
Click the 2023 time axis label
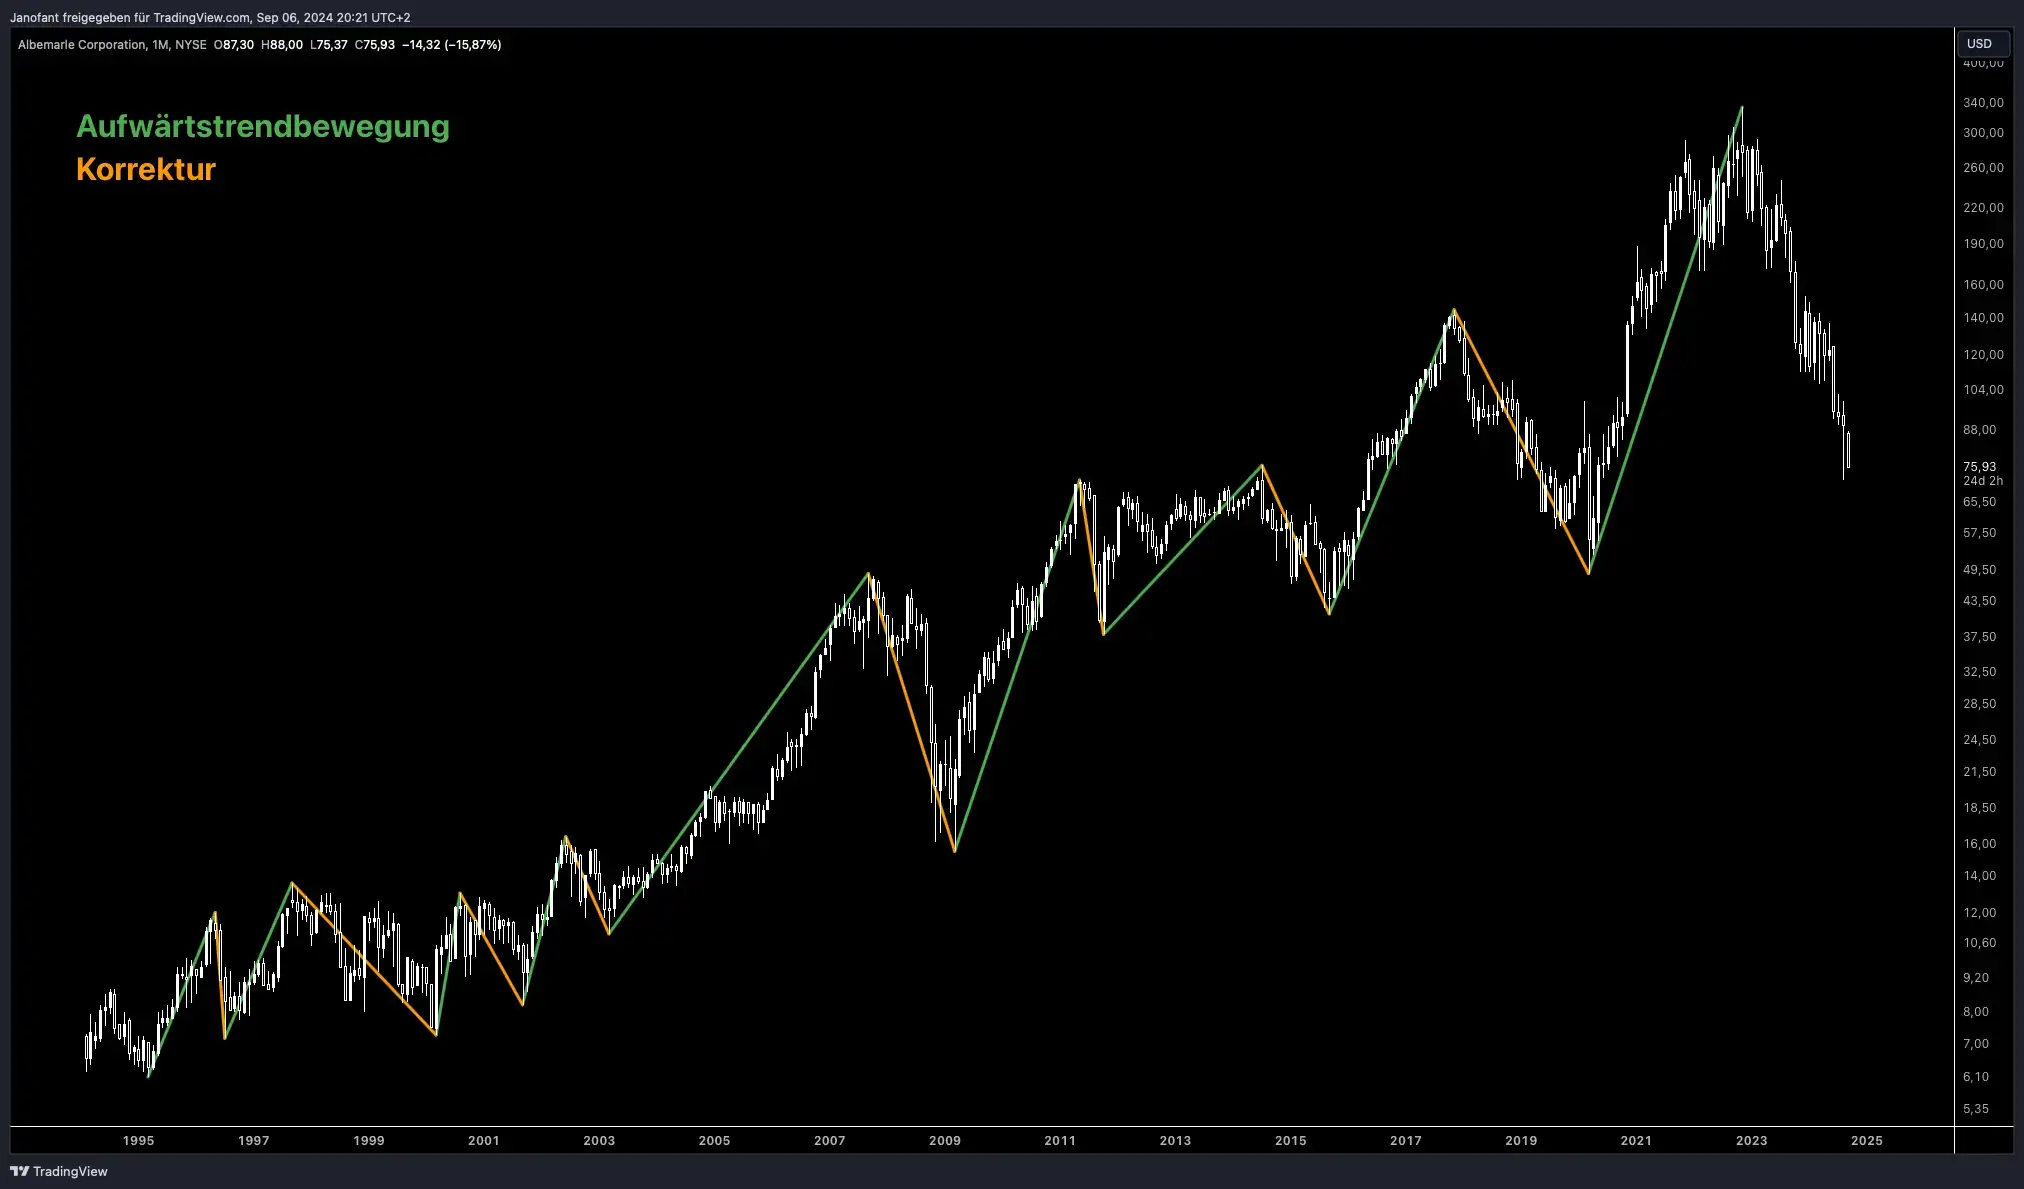(x=1752, y=1141)
